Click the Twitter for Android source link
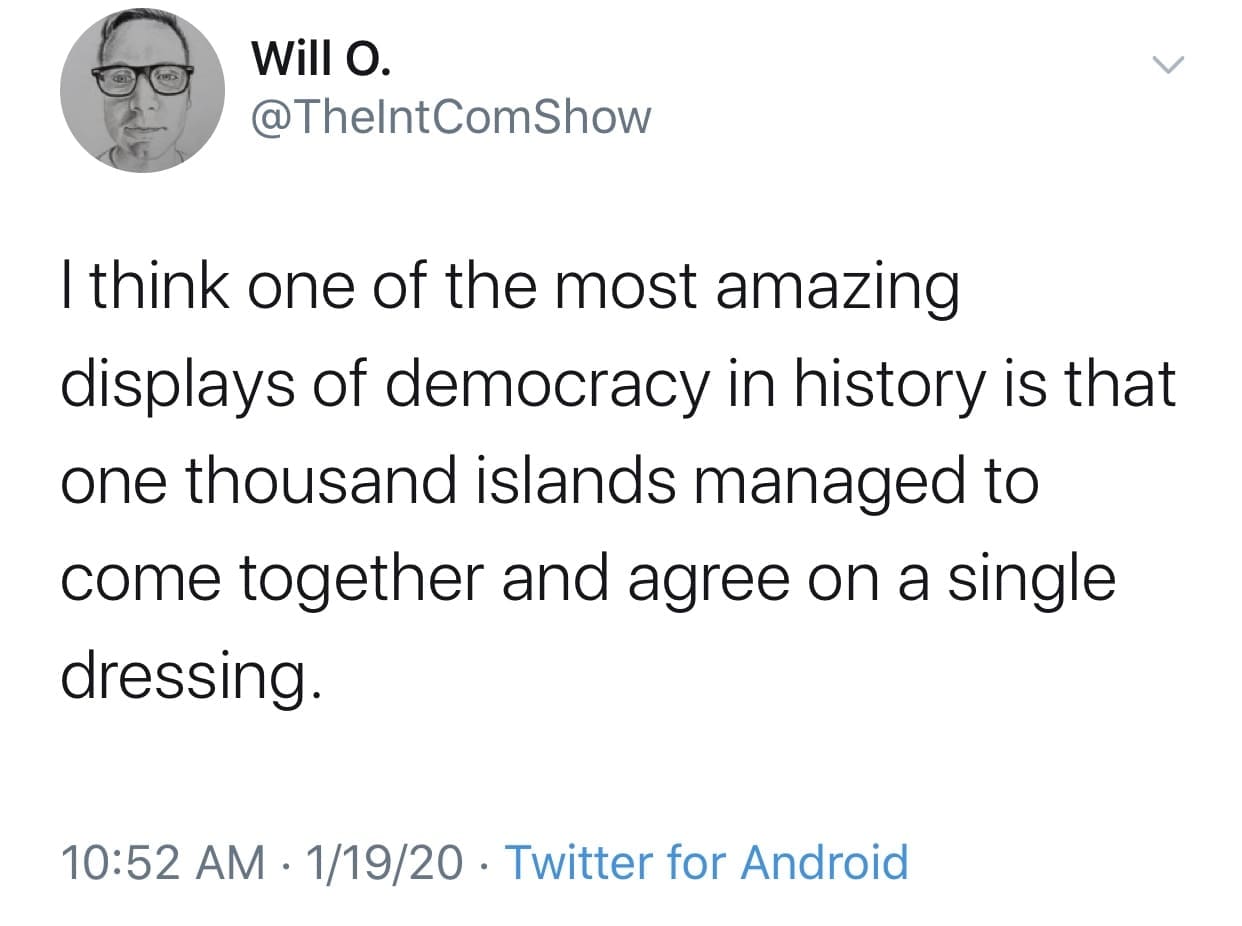 pos(707,862)
